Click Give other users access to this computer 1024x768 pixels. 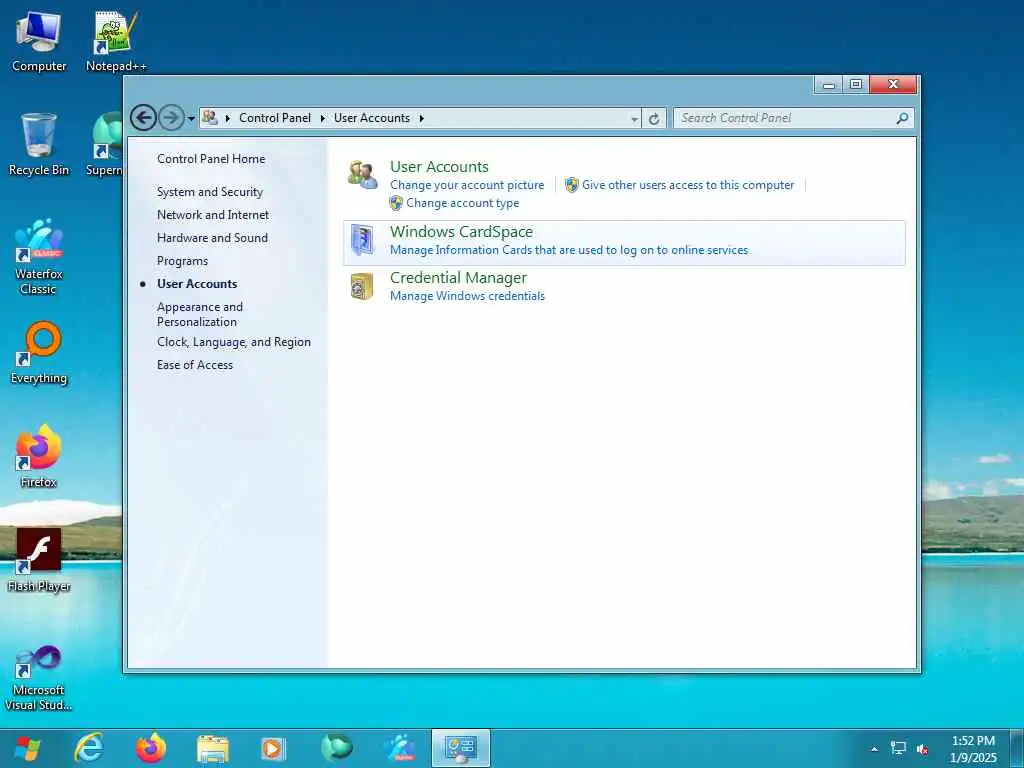tap(688, 185)
